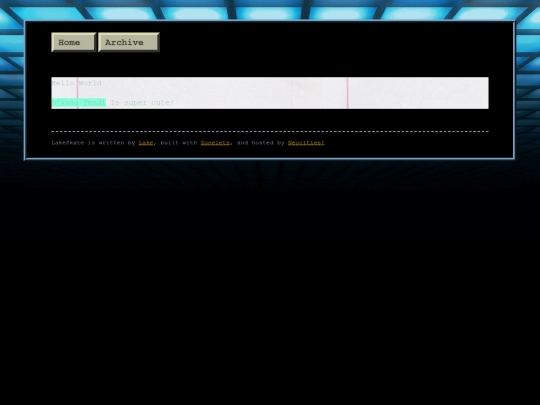Follow the Lake author link
The width and height of the screenshot is (540, 405).
[146, 143]
